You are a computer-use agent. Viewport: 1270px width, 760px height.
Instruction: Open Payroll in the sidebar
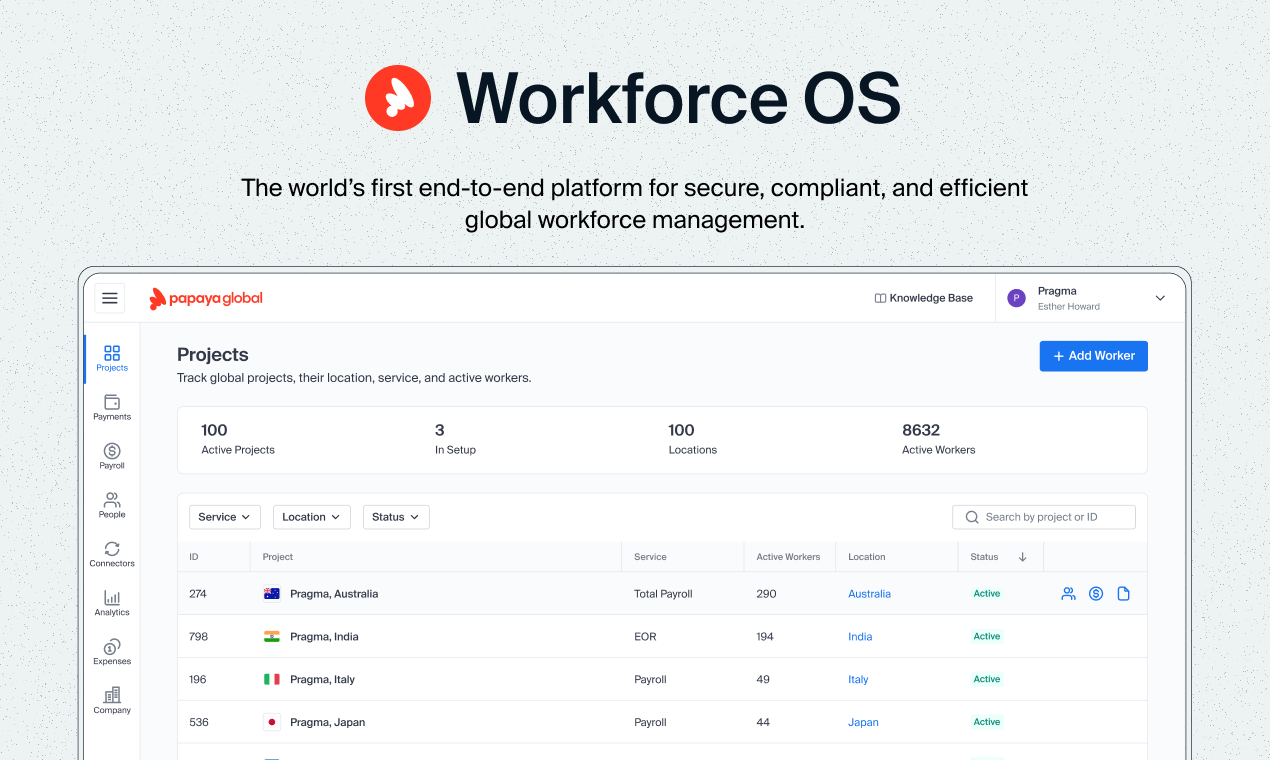point(112,457)
